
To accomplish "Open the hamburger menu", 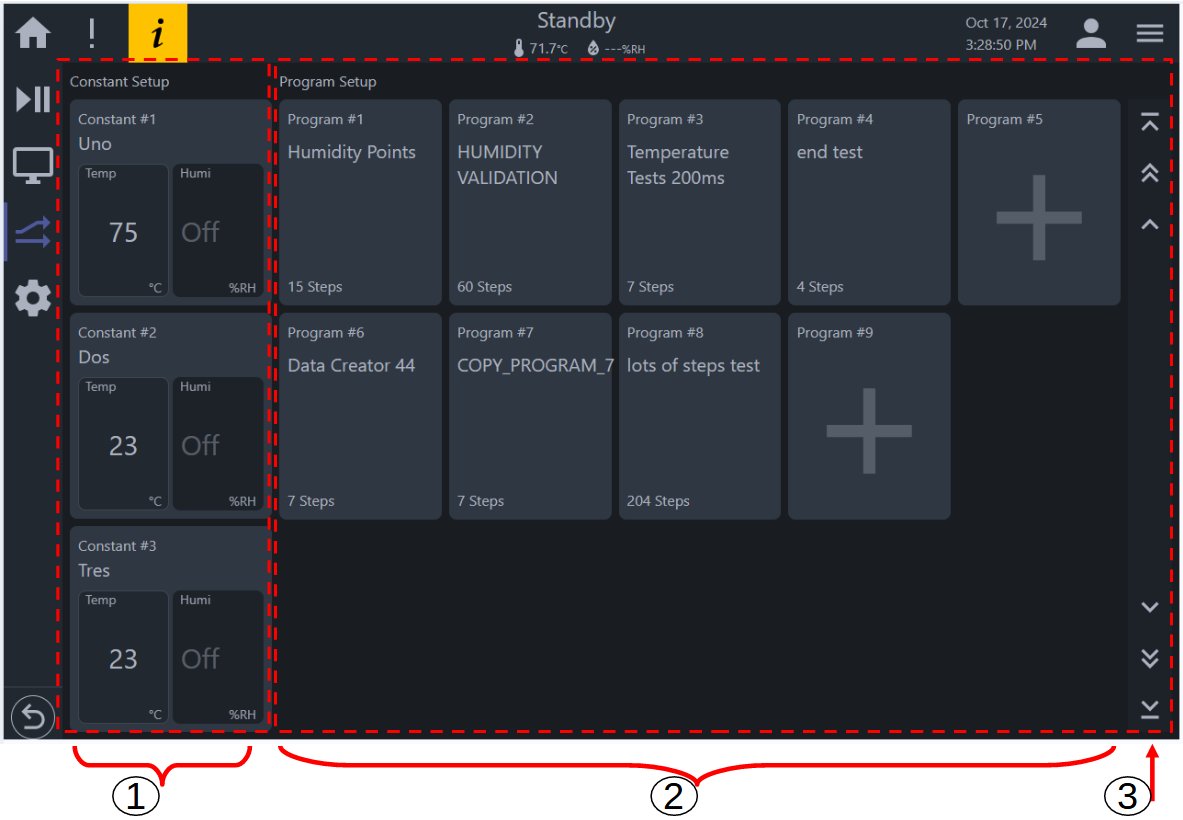I will point(1150,33).
